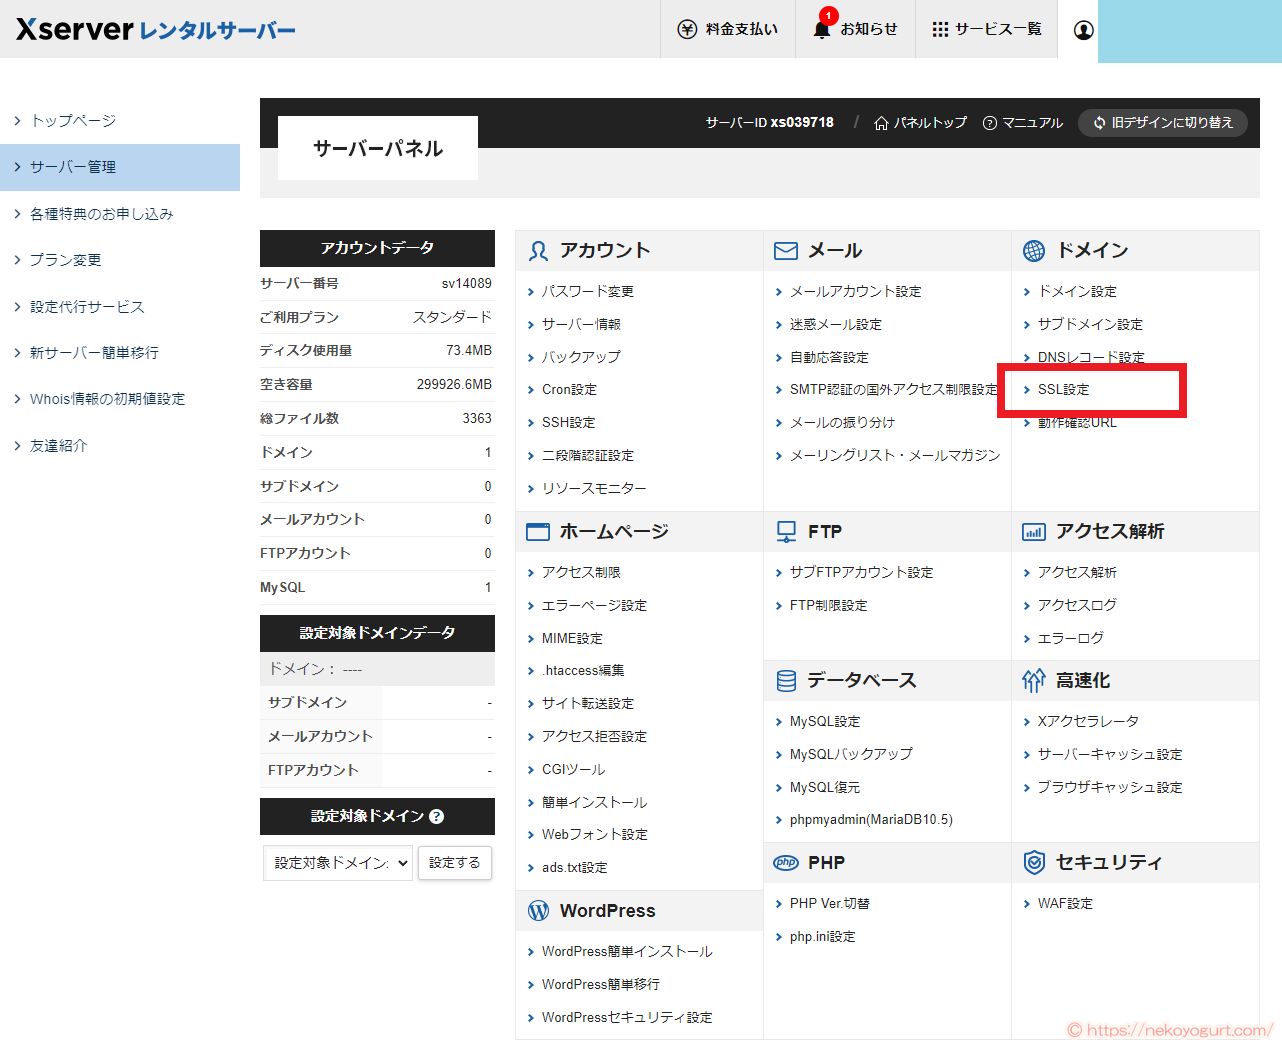Click the データベース stacked-disks icon
The width and height of the screenshot is (1282, 1044).
[x=786, y=680]
